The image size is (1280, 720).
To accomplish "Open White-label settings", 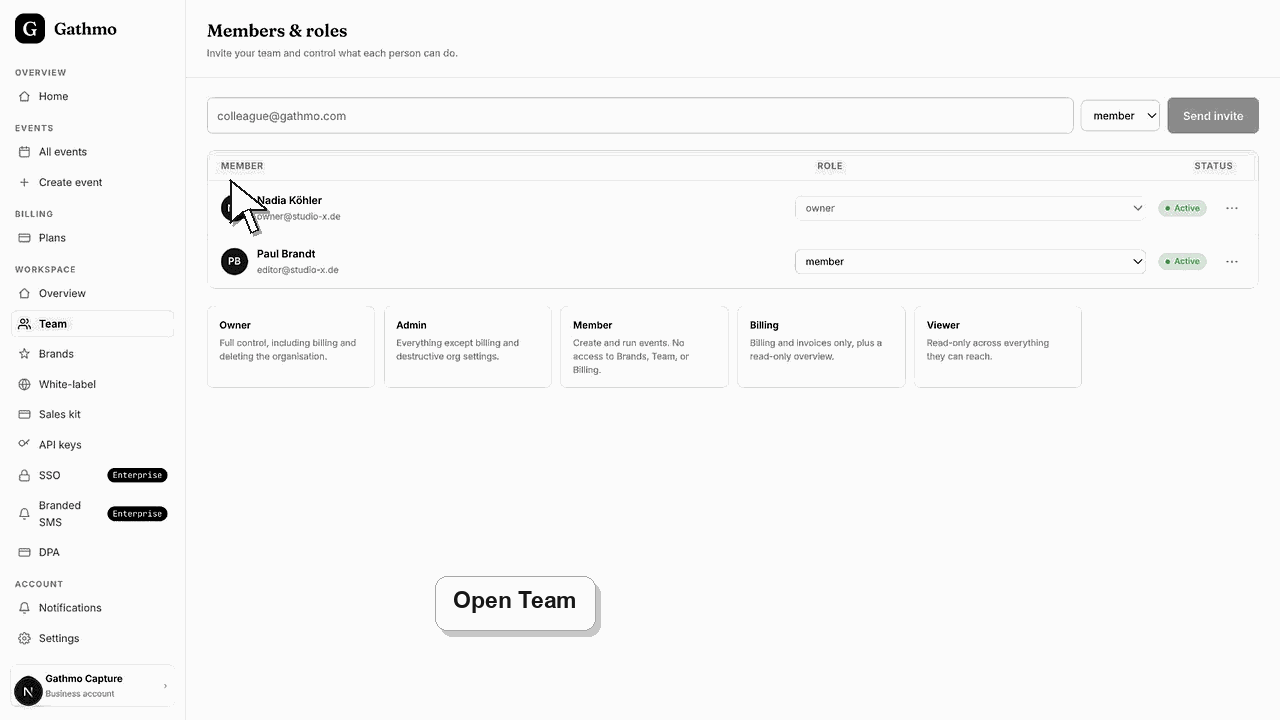I will click(x=92, y=384).
